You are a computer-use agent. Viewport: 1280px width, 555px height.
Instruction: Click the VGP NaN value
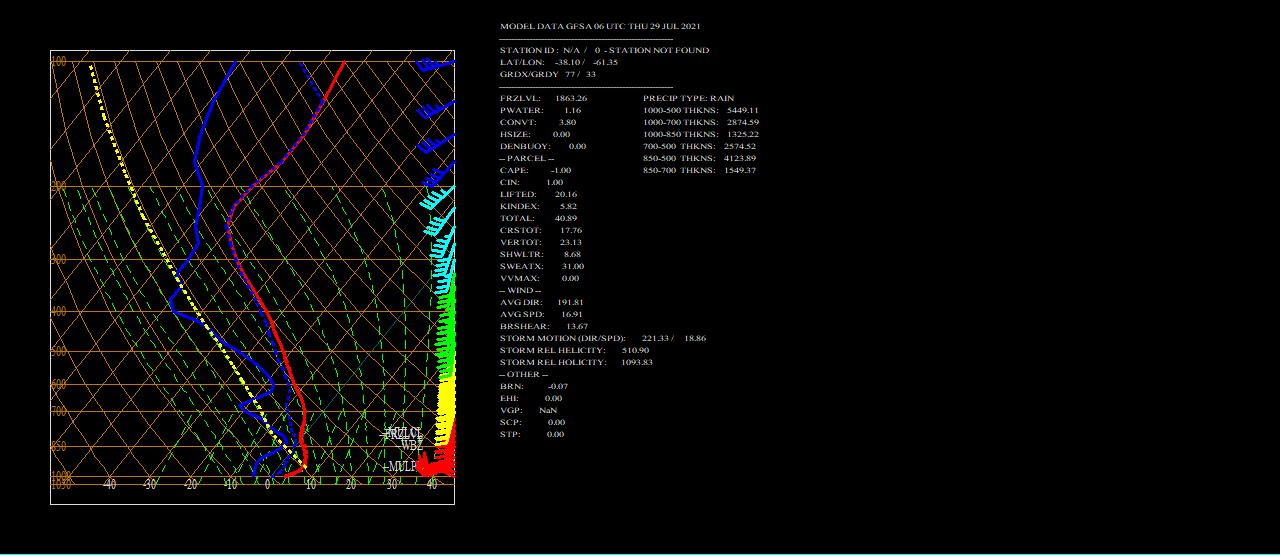(x=548, y=410)
